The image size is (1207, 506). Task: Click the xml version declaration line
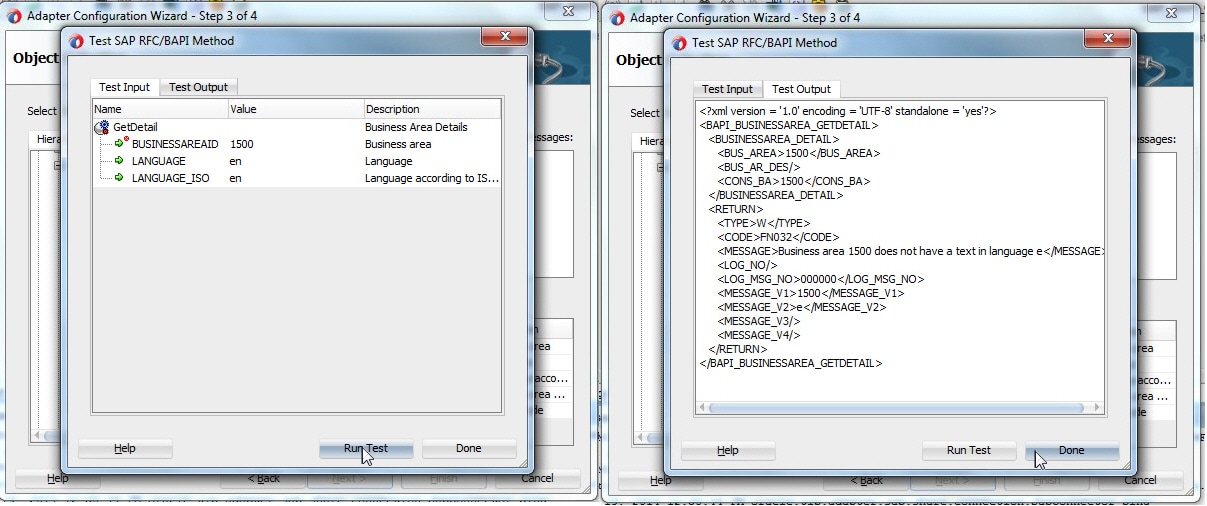(848, 111)
